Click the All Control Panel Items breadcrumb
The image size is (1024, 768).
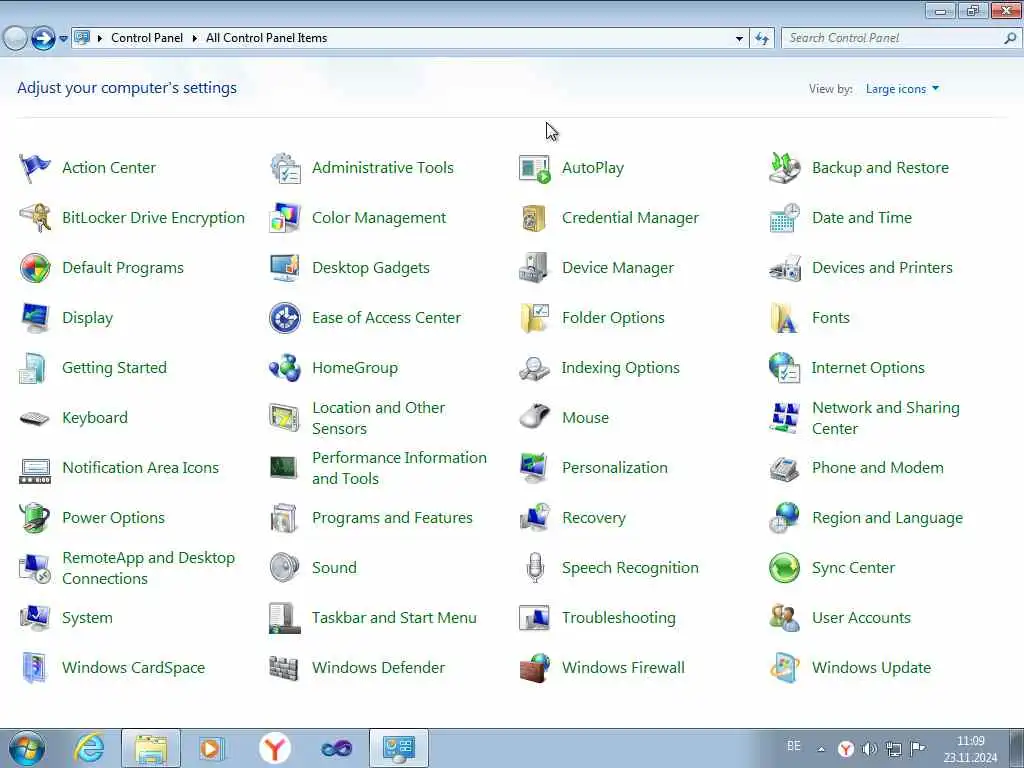(266, 38)
